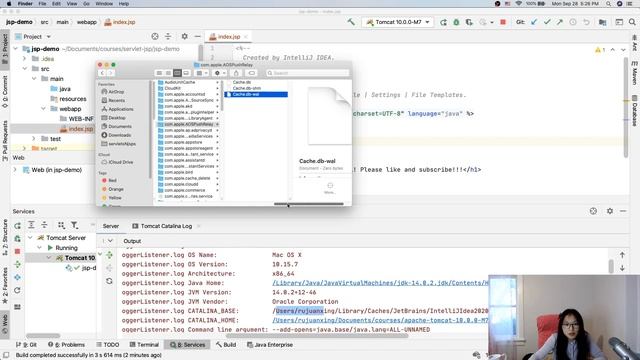Viewport: 640px width, 360px height.
Task: Click Finder edit tags button
Action: coord(251,73)
